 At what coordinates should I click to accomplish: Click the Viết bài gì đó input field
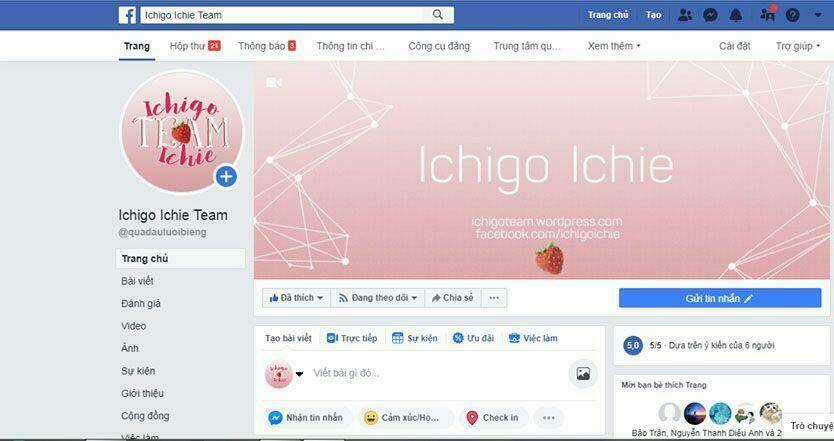coord(437,373)
